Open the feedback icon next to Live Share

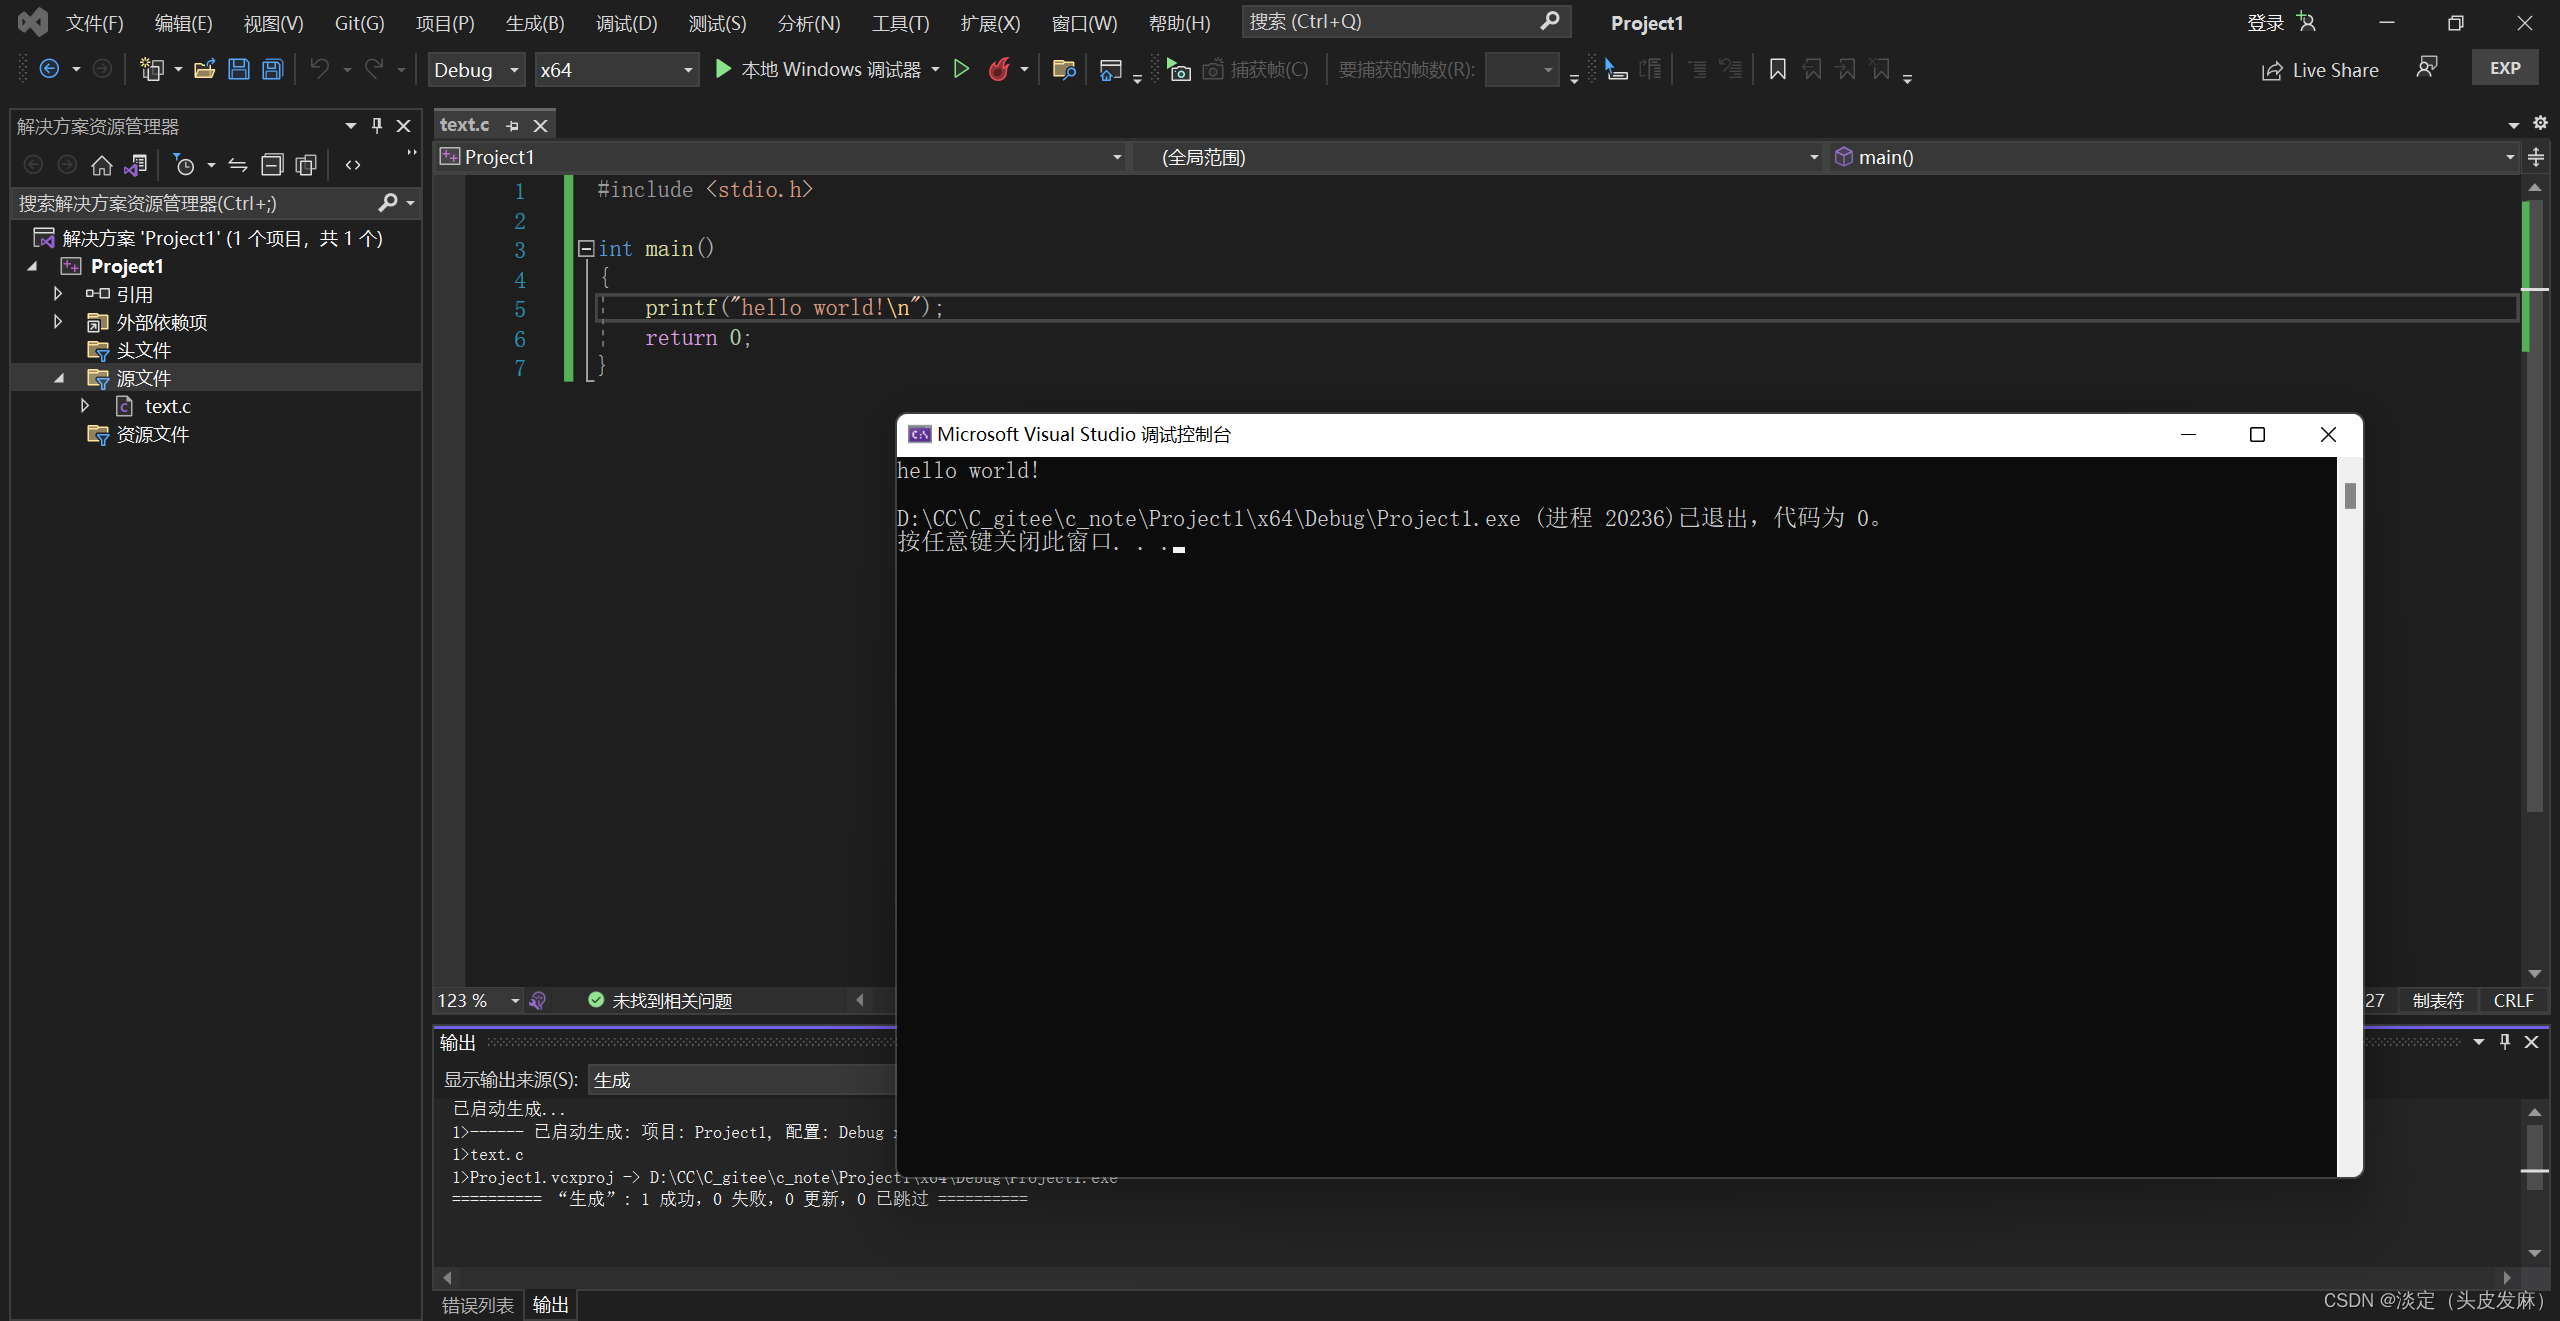2427,68
